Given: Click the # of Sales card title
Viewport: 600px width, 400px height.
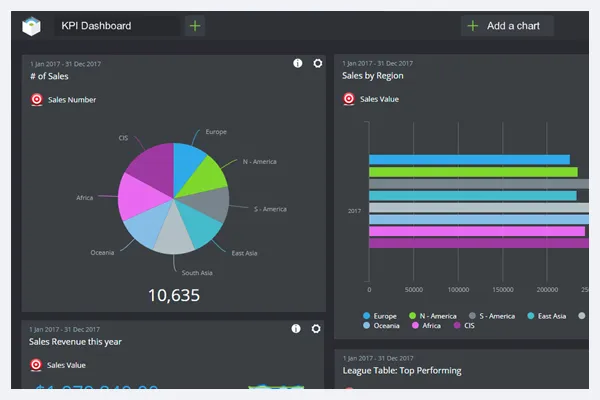Looking at the screenshot, I should click(x=49, y=76).
